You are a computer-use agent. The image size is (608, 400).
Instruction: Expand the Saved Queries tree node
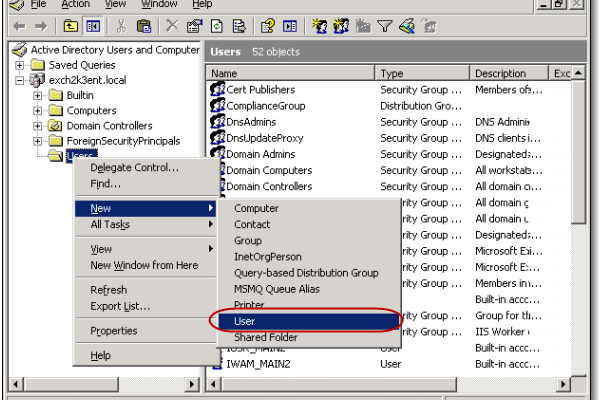(21, 64)
